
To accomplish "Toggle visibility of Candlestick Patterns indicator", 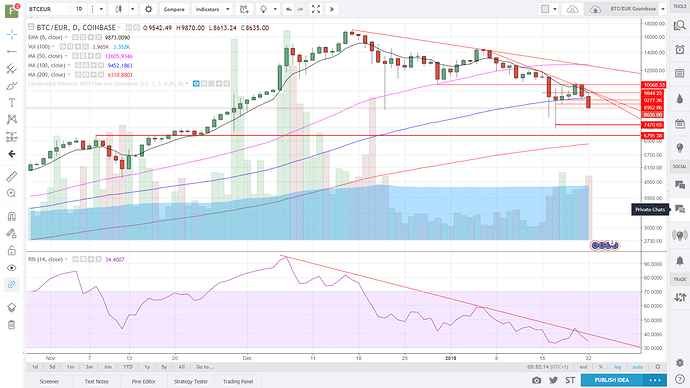I will [x=196, y=84].
